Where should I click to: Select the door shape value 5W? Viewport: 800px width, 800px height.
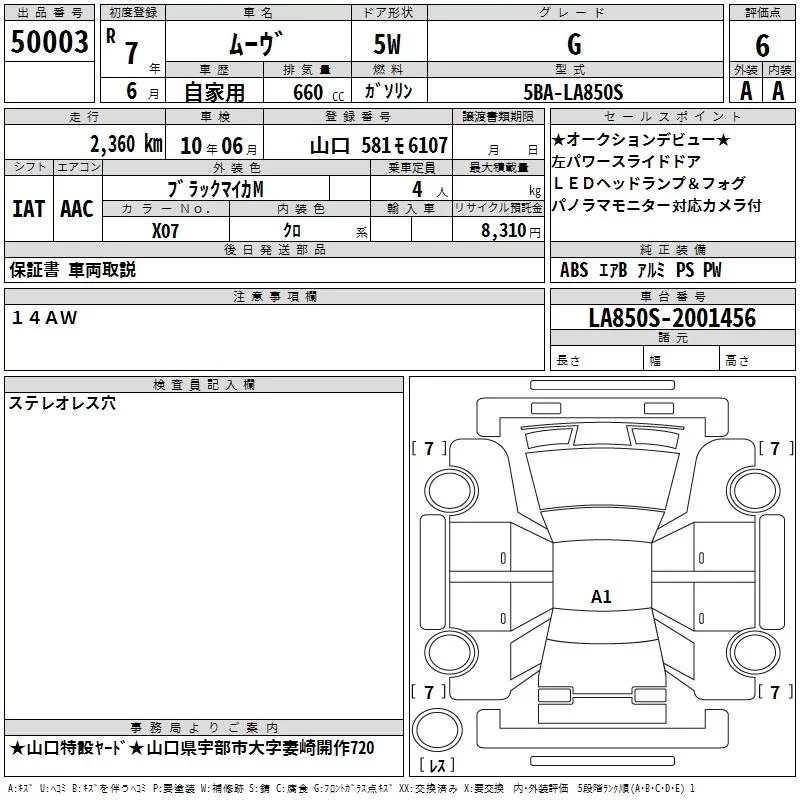tap(389, 44)
